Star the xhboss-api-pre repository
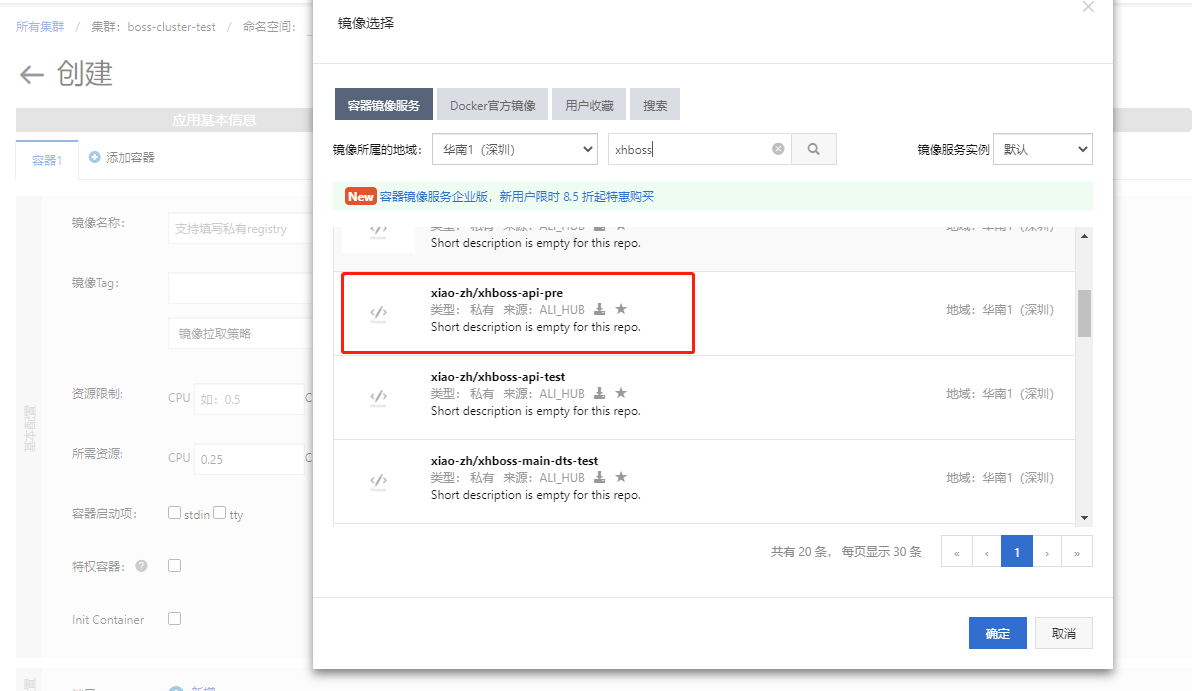The width and height of the screenshot is (1192, 691). click(x=621, y=309)
